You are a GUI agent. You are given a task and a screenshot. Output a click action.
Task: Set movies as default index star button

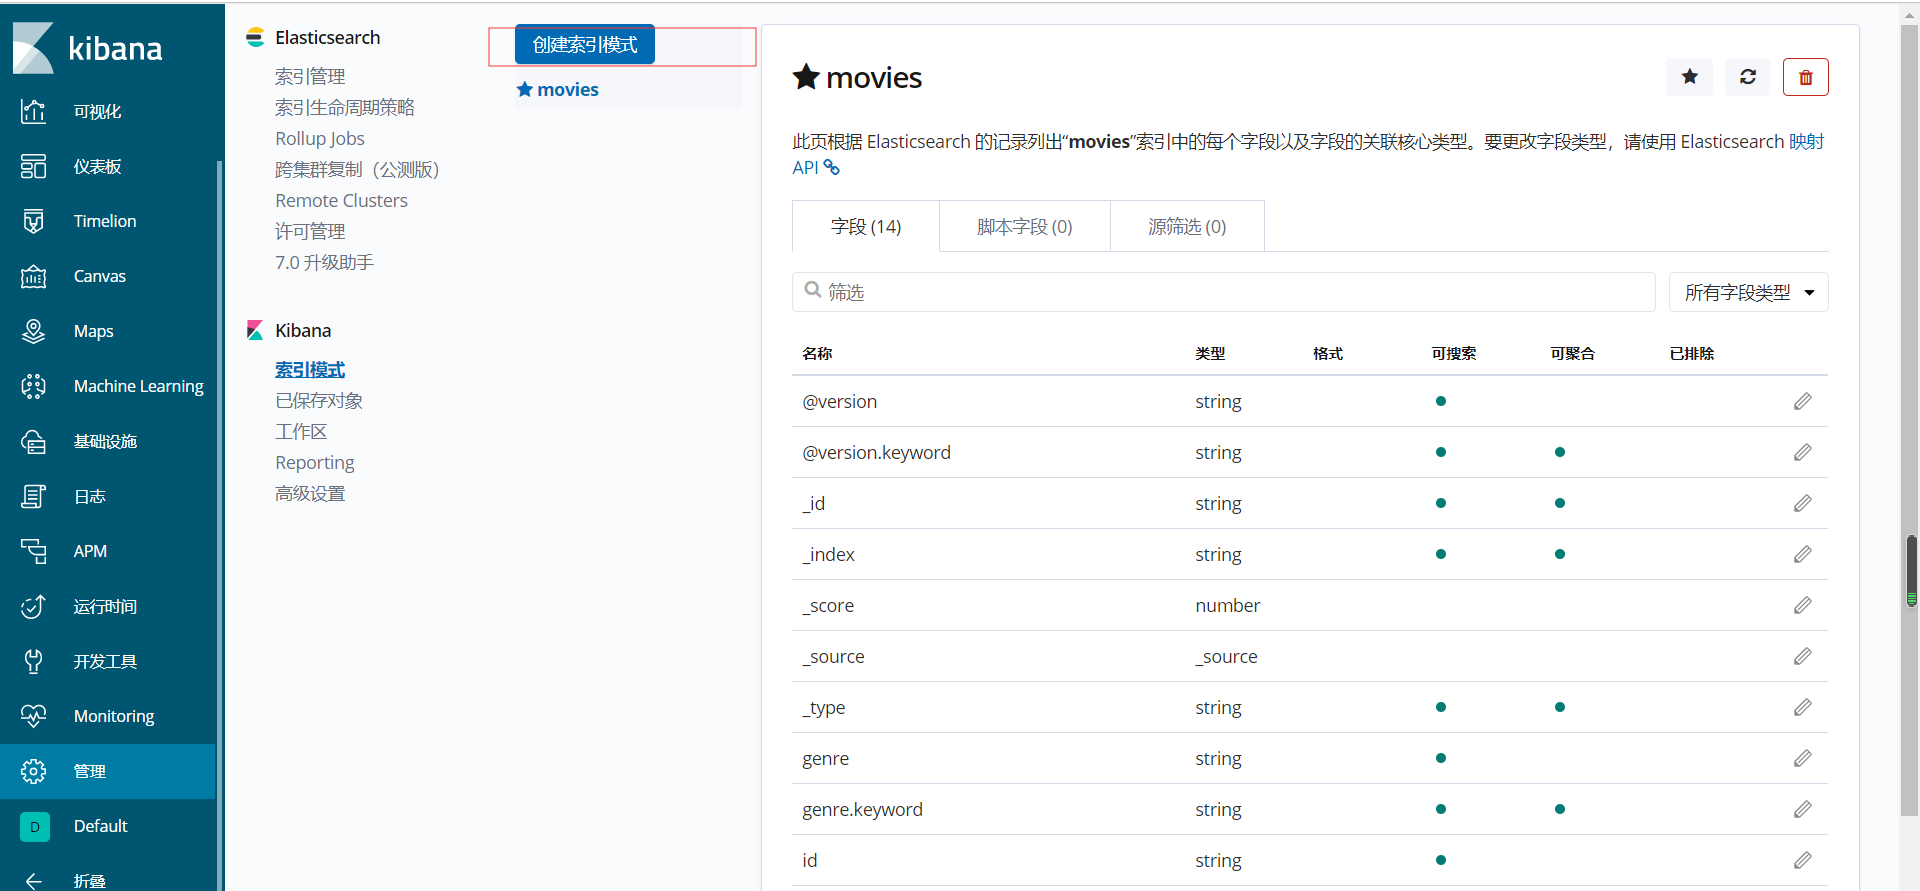pos(1689,77)
